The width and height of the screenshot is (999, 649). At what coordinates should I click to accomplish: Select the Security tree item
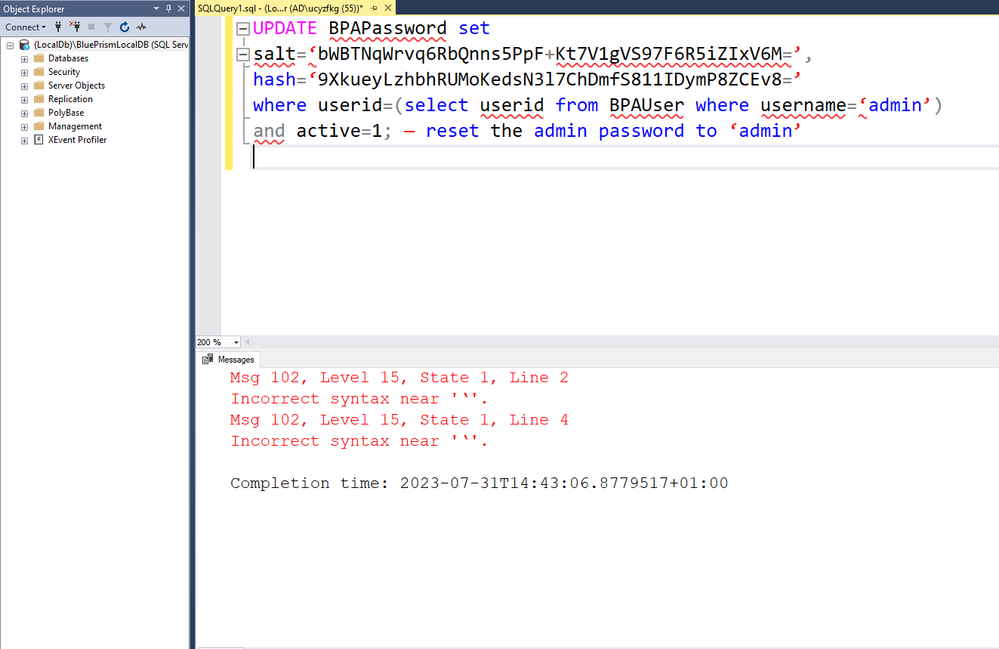[64, 72]
